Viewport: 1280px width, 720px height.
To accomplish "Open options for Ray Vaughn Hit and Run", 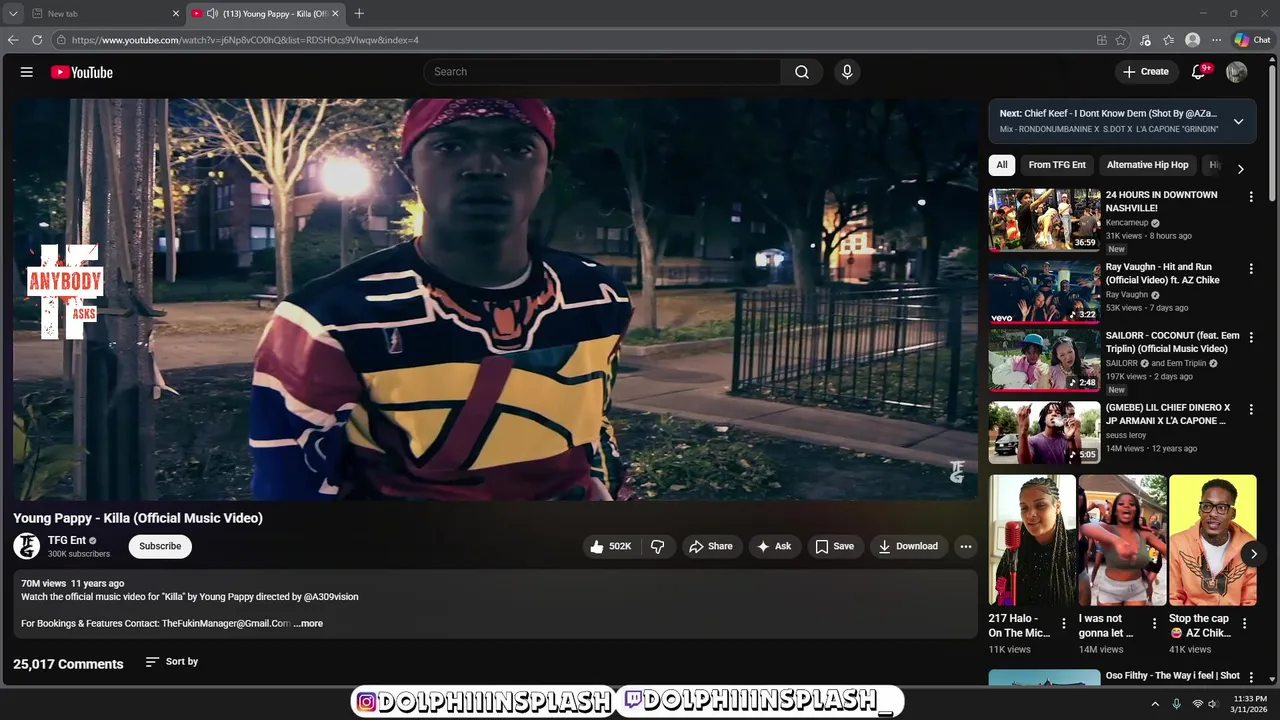I will point(1250,269).
